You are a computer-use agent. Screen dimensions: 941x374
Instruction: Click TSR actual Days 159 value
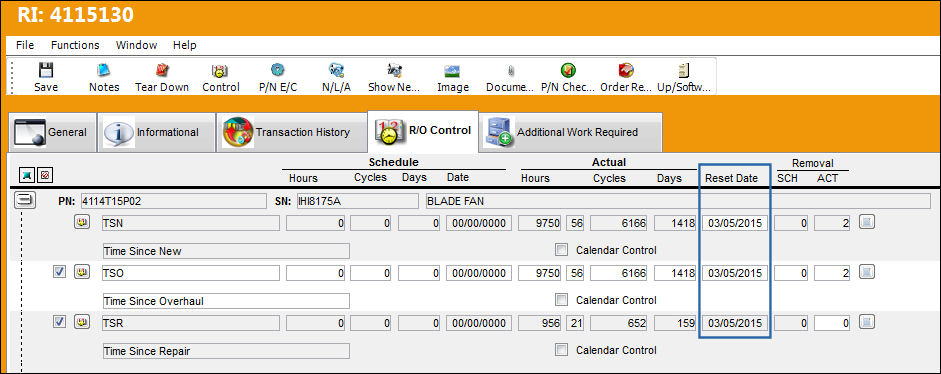coord(675,323)
